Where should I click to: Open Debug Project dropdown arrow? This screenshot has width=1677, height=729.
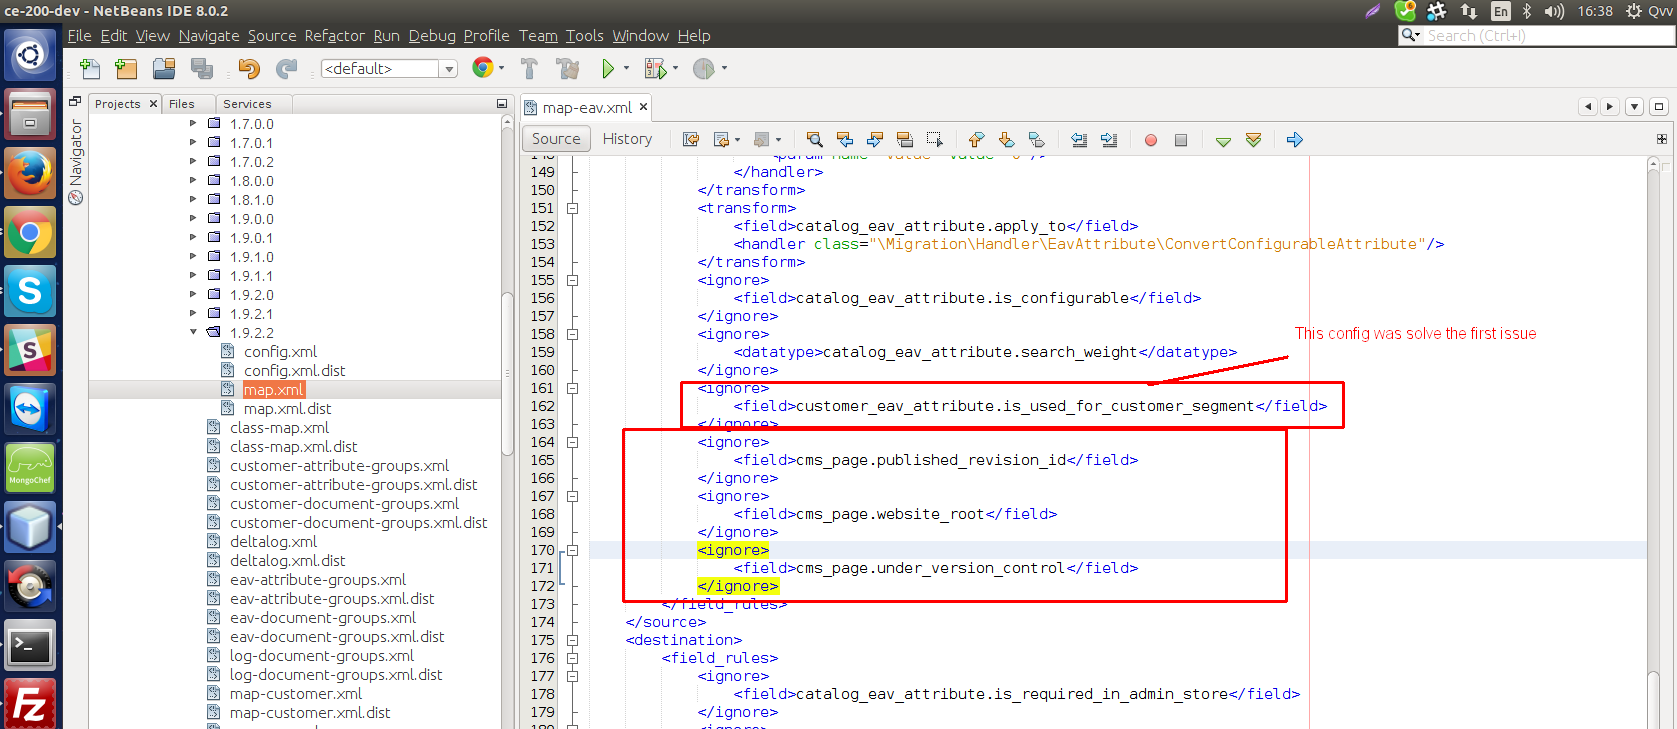point(675,68)
